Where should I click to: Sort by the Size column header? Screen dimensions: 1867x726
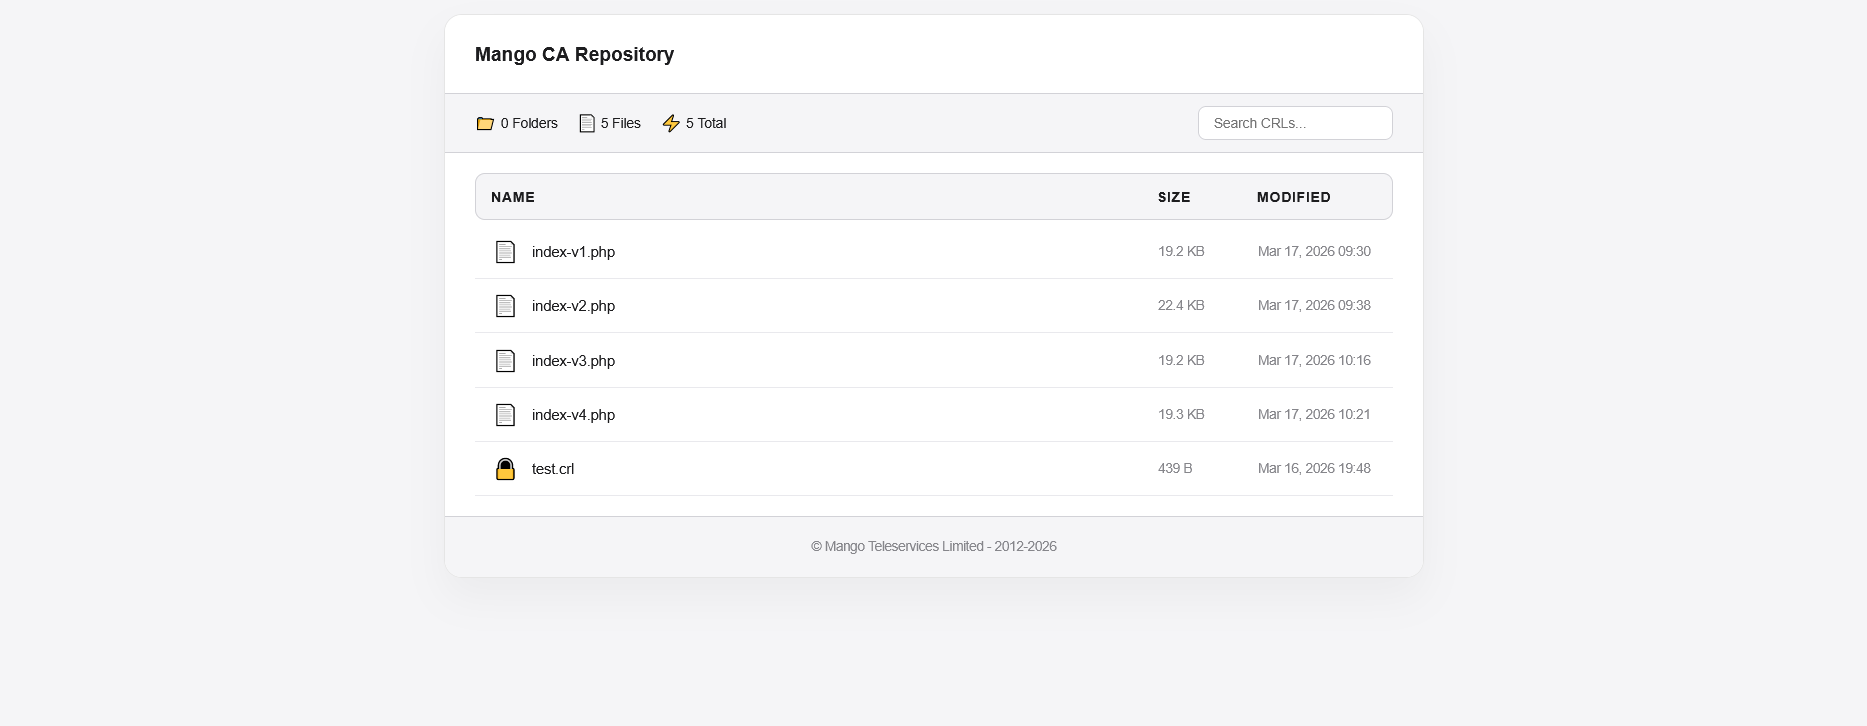1174,197
